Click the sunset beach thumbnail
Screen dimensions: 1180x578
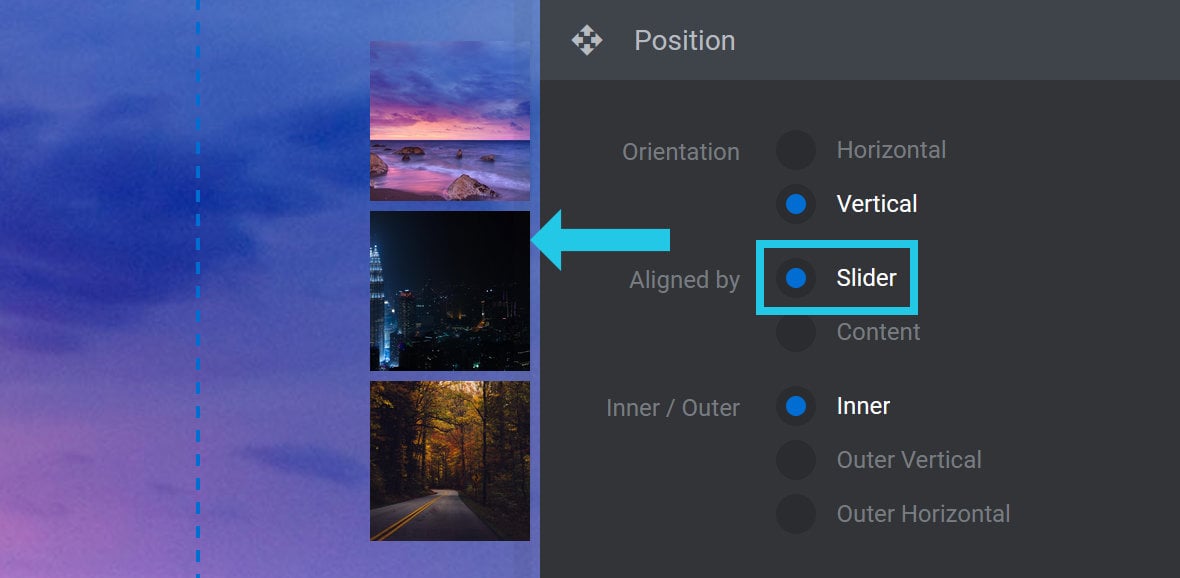[450, 120]
